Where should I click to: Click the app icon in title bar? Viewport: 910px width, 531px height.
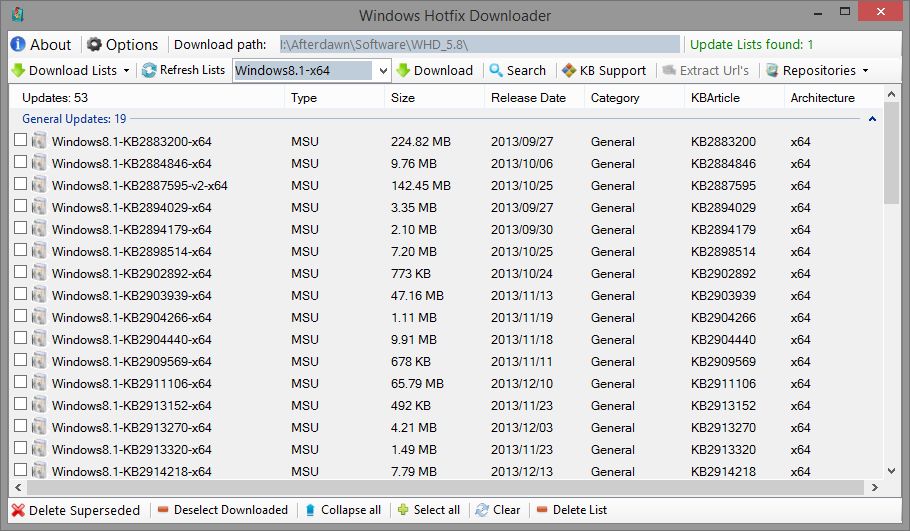pos(17,15)
